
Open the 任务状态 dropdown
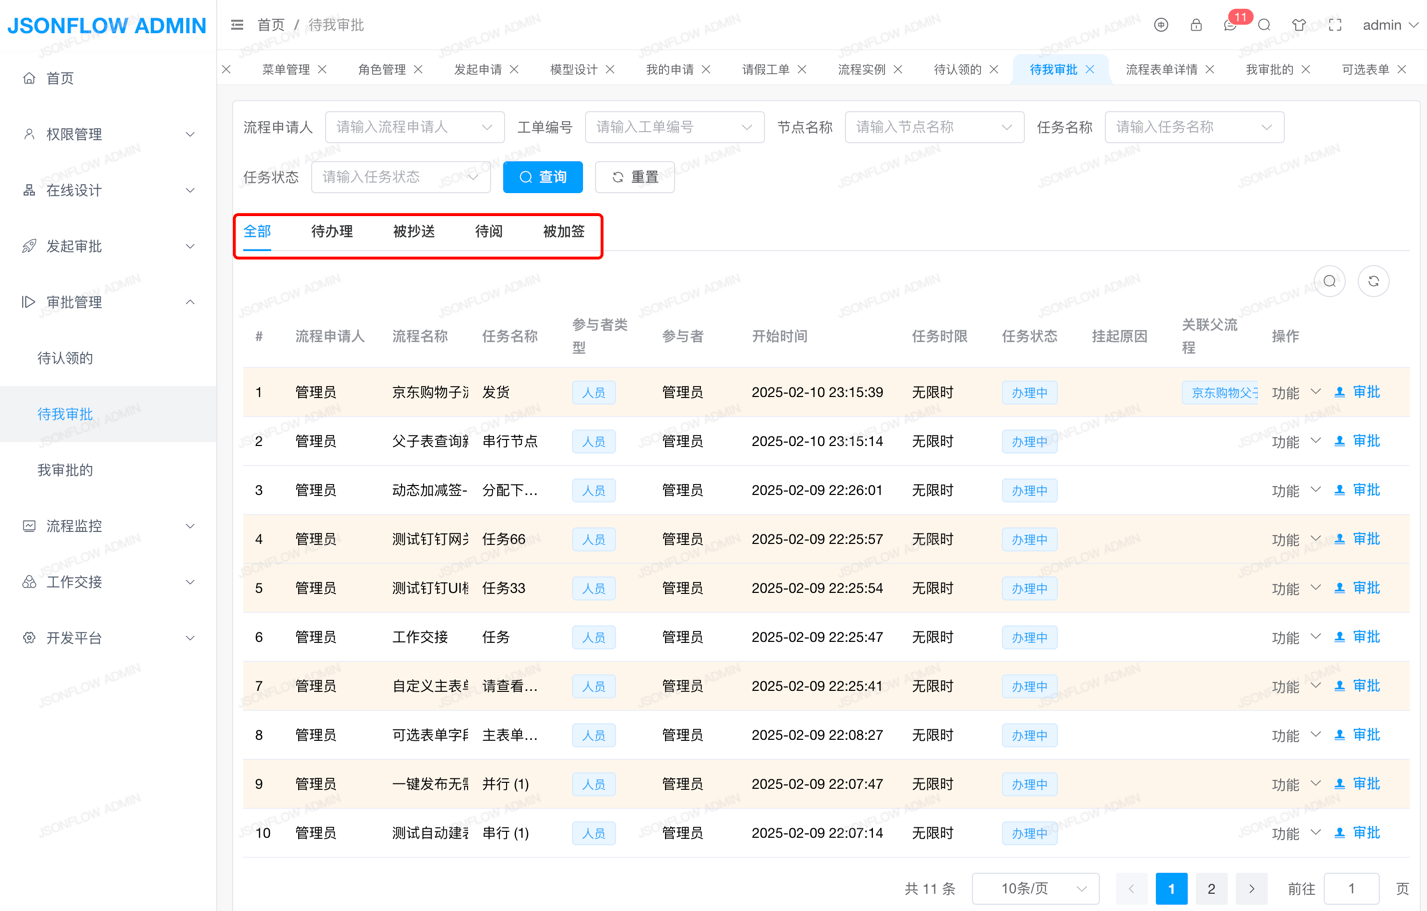coord(400,177)
